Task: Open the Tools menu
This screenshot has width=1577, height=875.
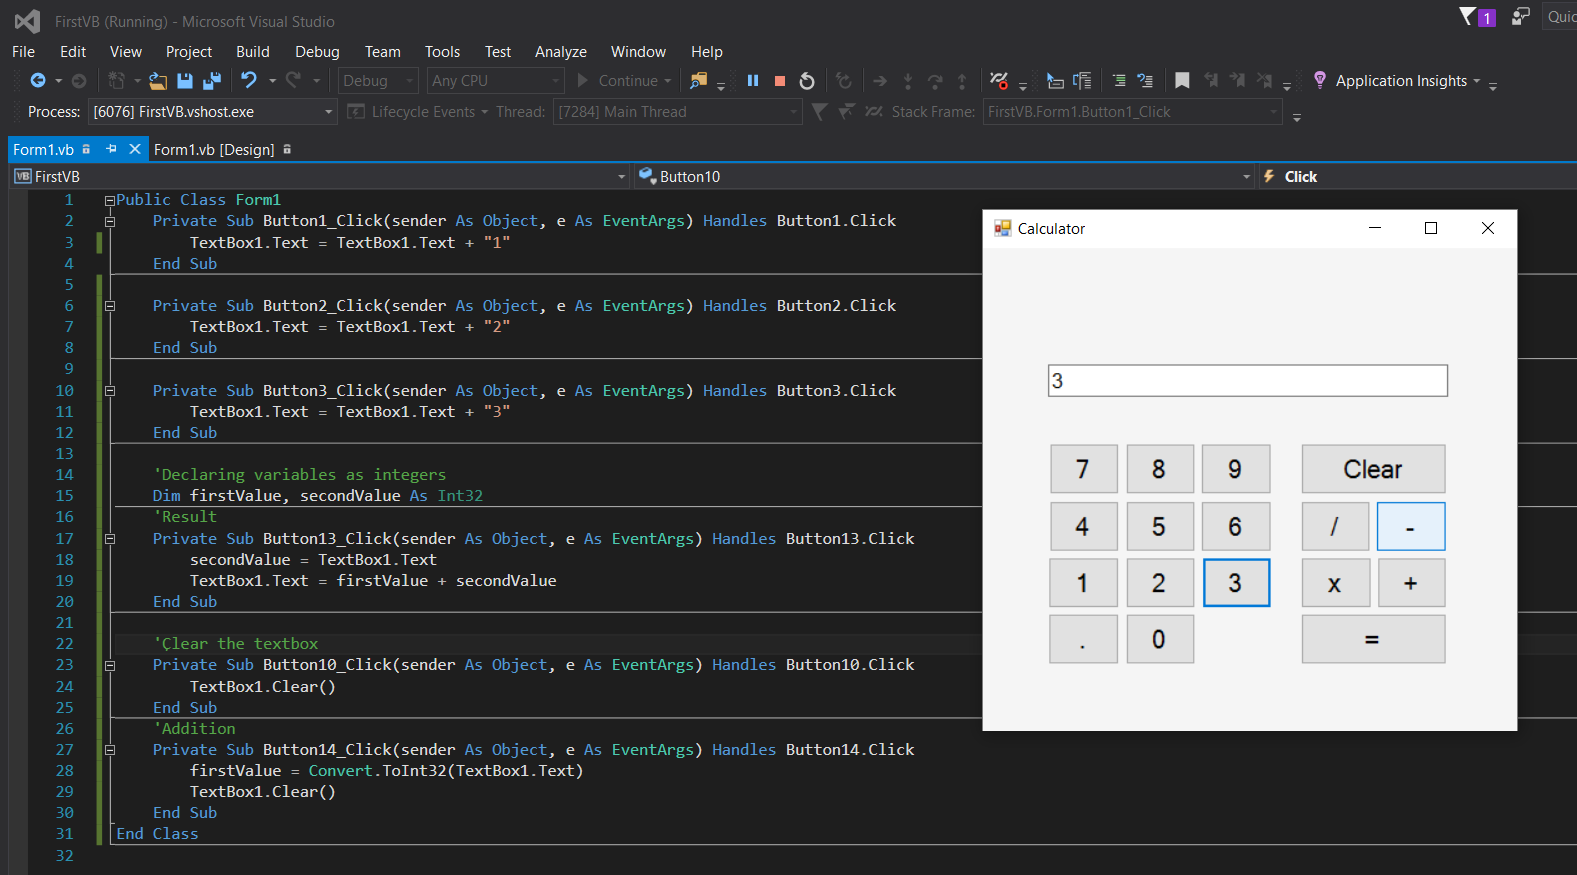Action: tap(442, 52)
